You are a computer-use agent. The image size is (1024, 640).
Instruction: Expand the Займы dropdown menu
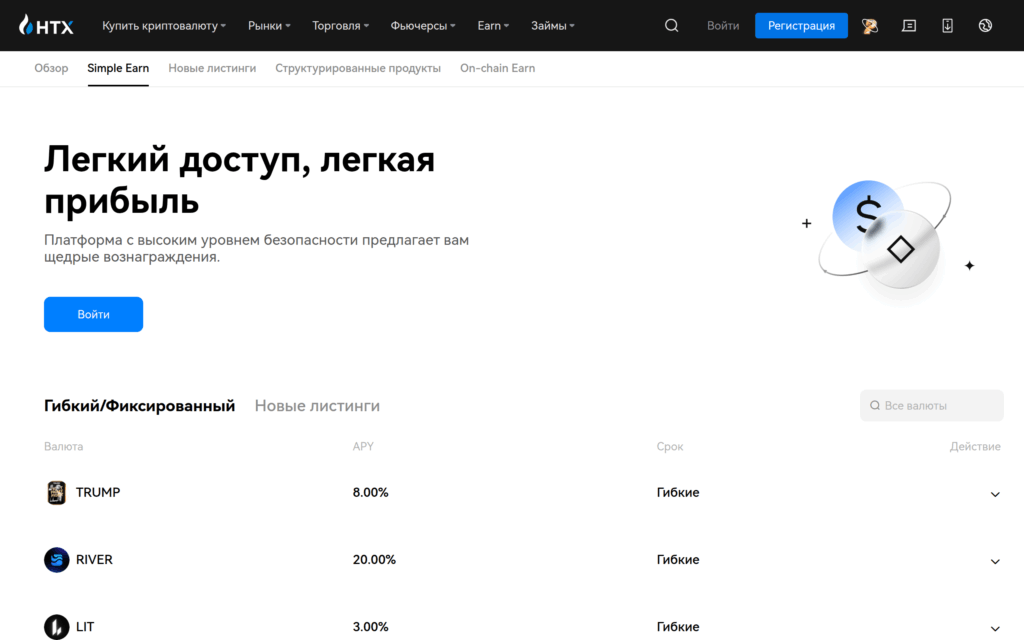(x=552, y=25)
